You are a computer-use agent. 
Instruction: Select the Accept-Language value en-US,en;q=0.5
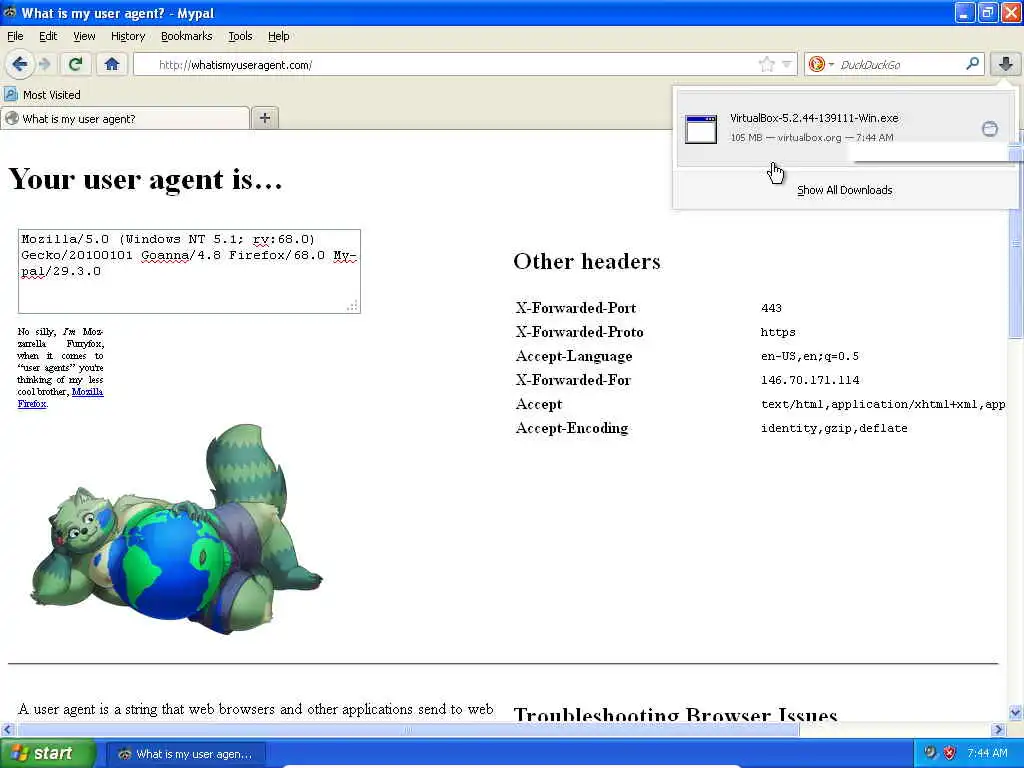click(809, 357)
